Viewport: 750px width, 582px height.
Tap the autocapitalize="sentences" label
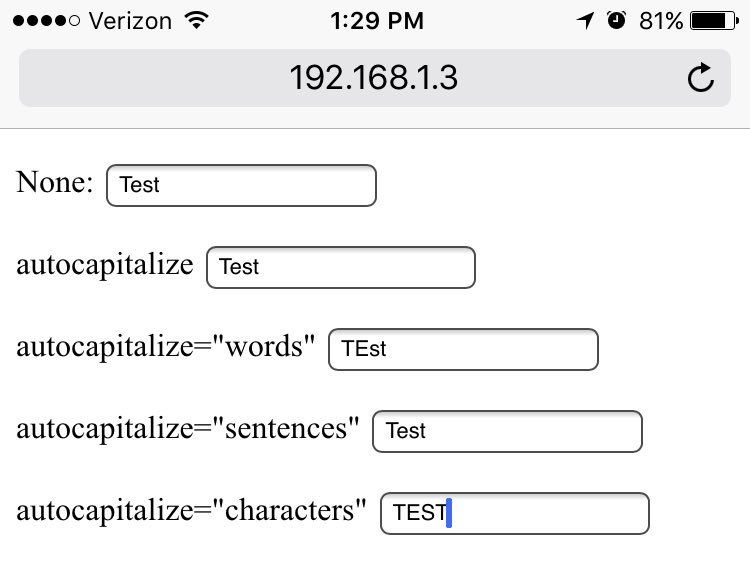(188, 429)
